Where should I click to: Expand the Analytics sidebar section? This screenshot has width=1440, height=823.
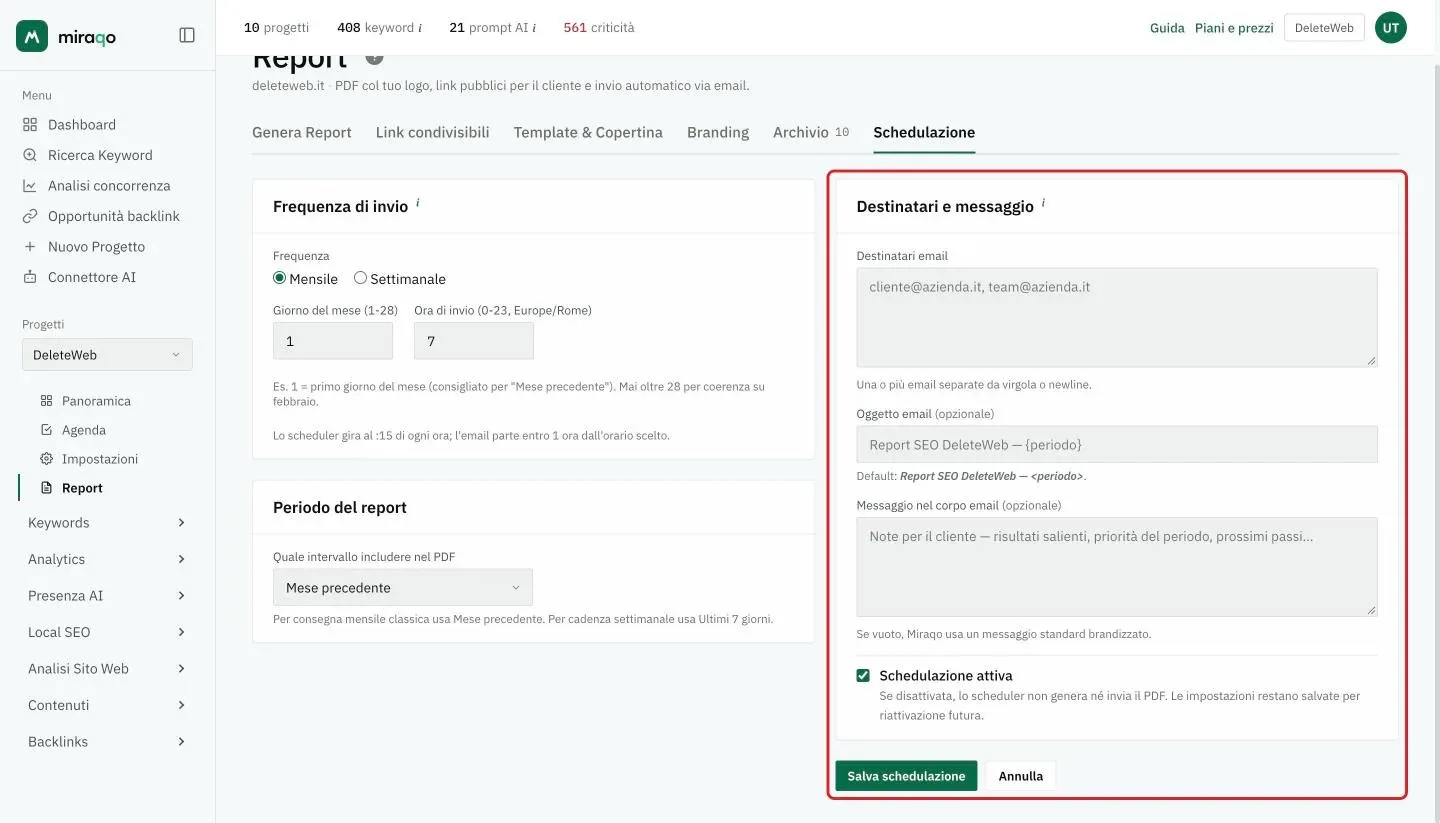(107, 559)
